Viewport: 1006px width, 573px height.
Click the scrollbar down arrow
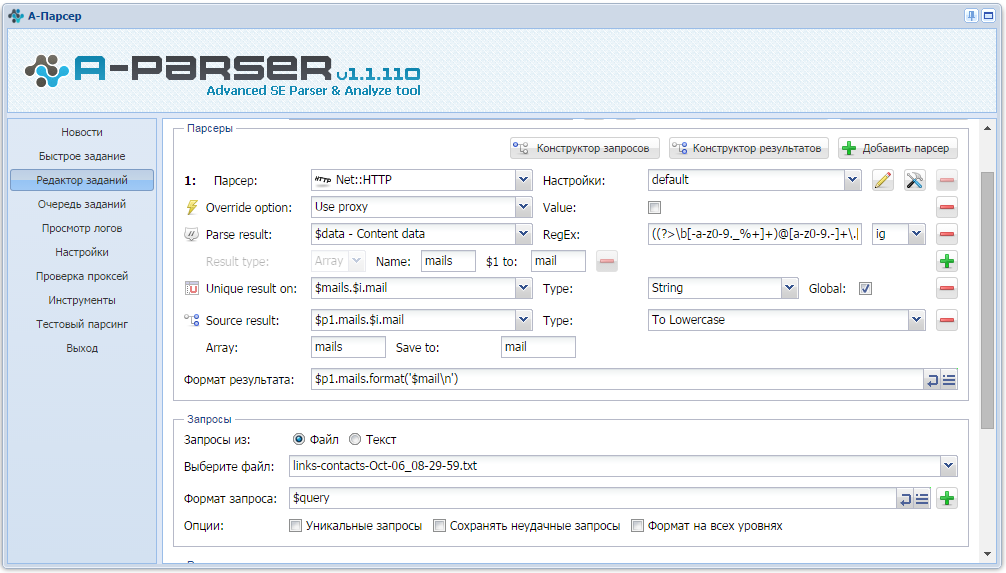click(x=987, y=554)
